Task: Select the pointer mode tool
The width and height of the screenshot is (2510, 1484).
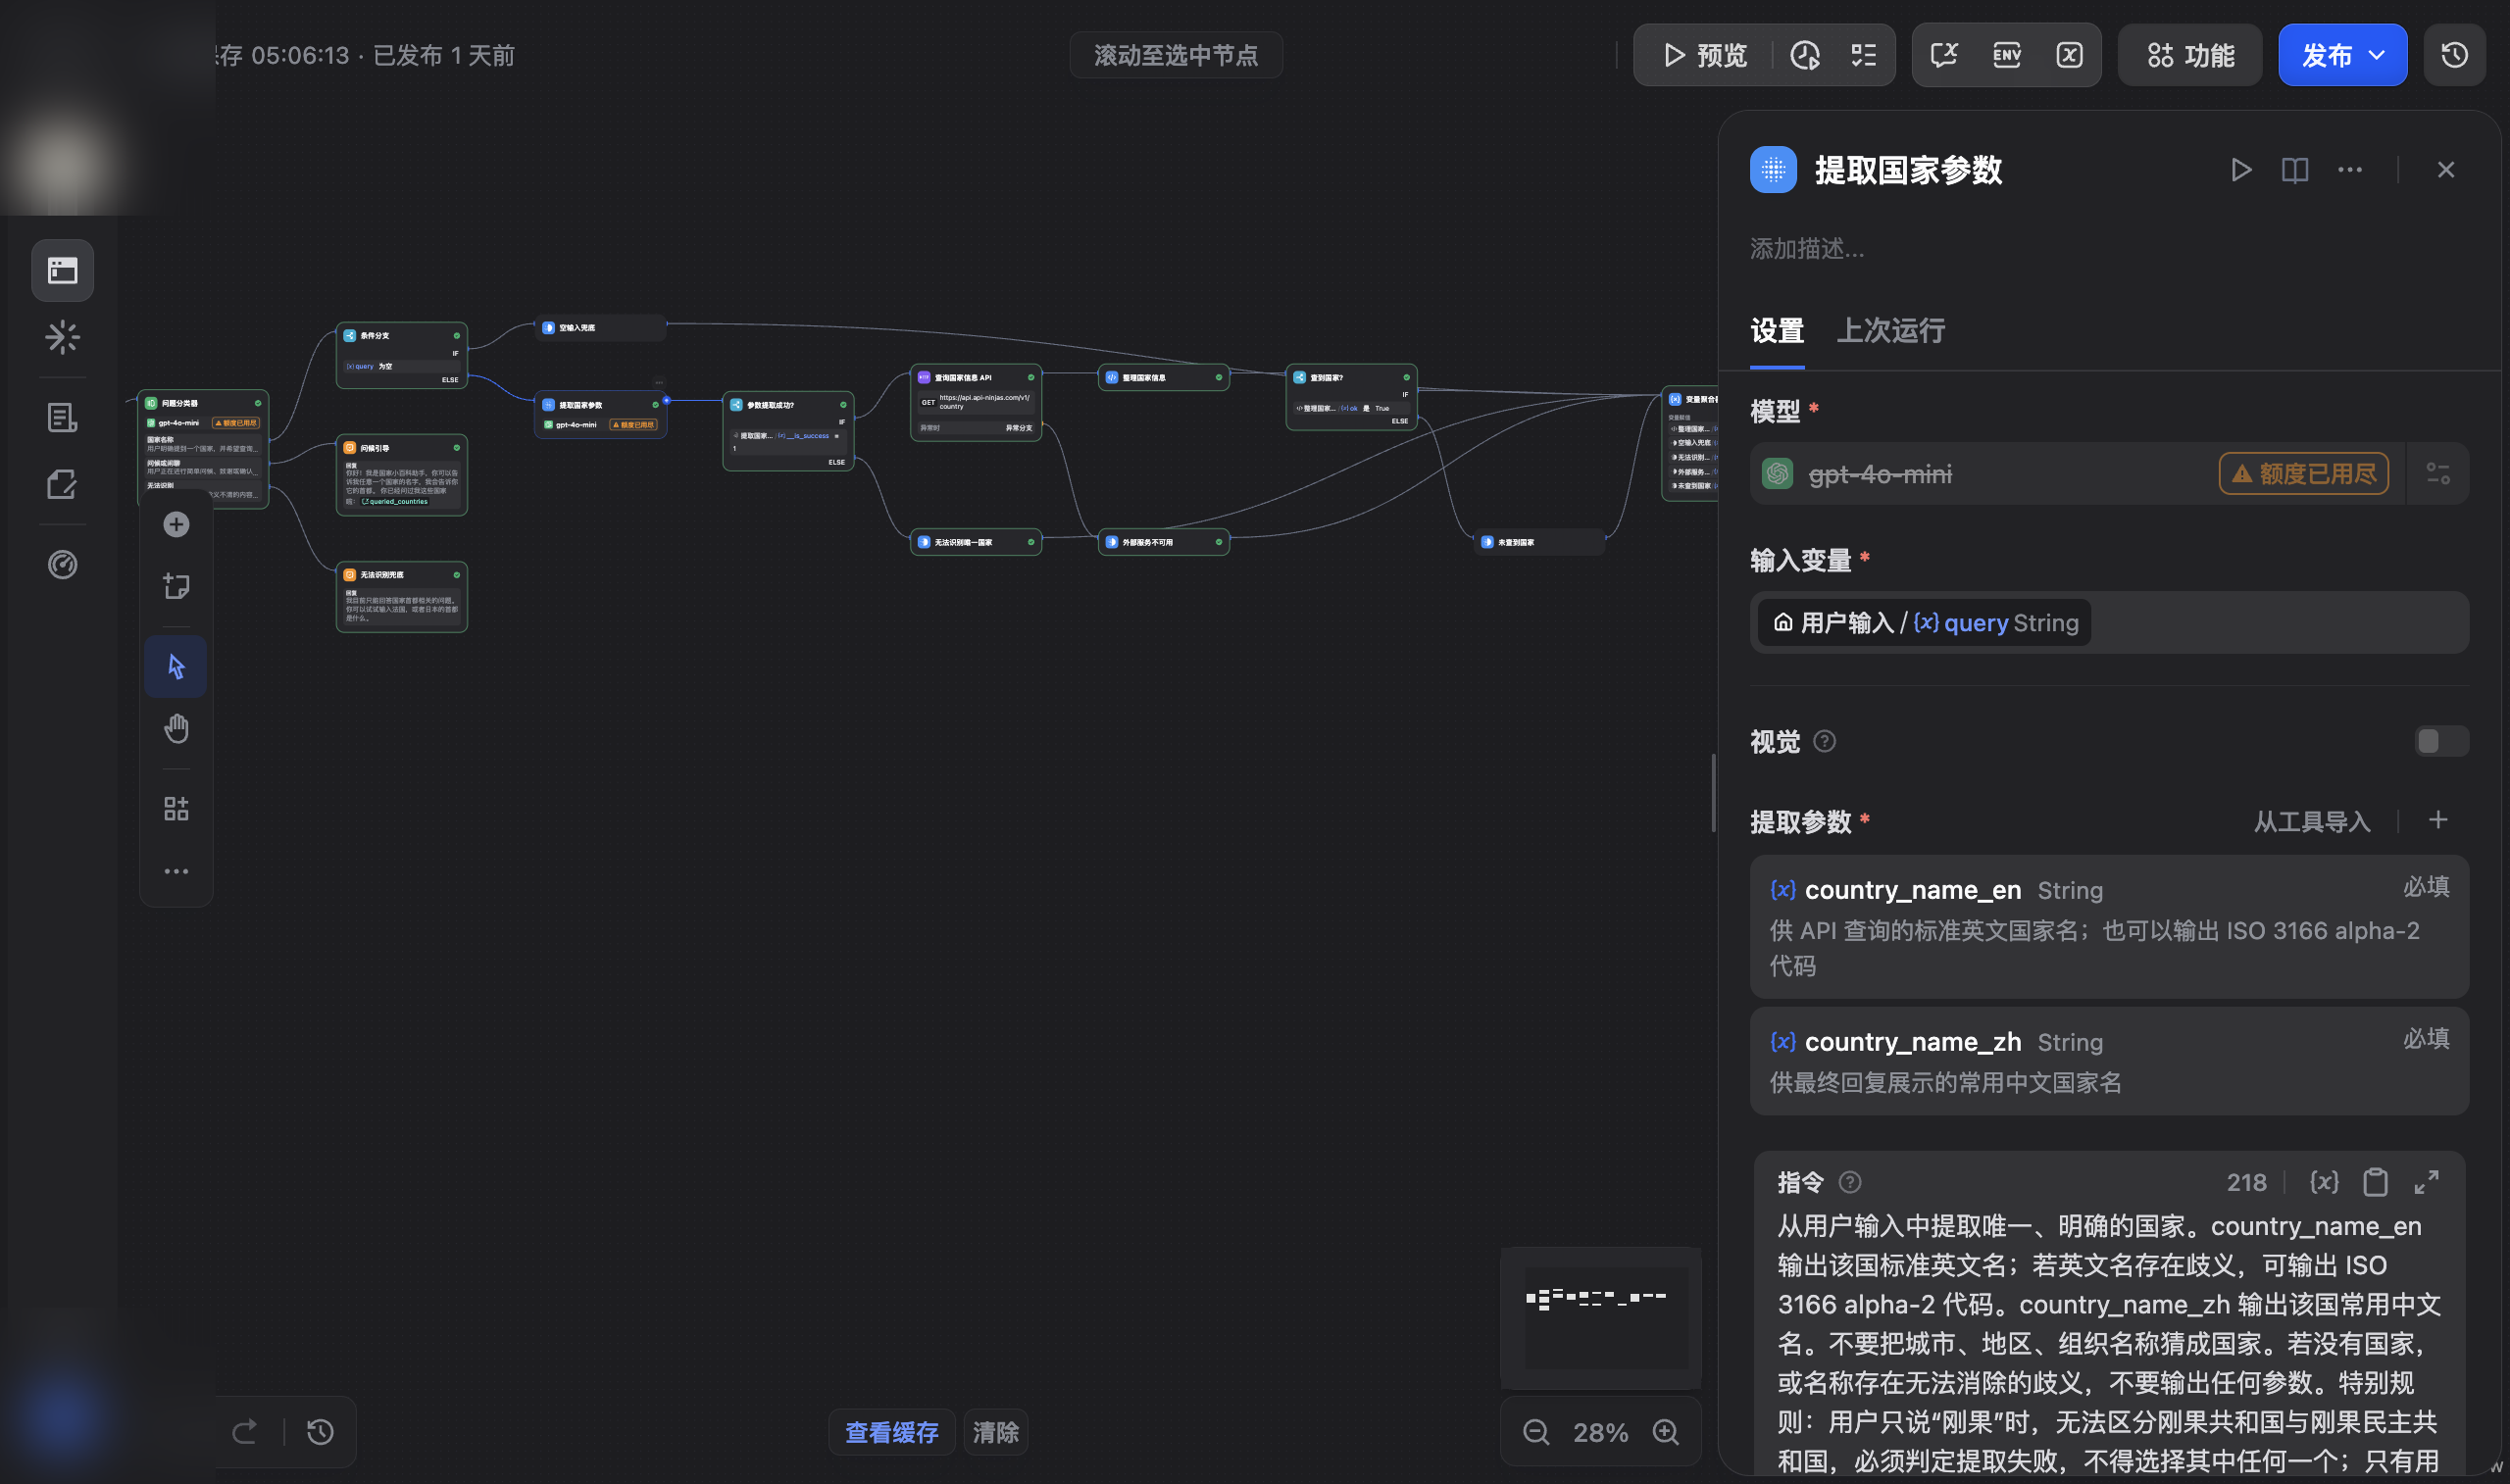Action: 176,666
